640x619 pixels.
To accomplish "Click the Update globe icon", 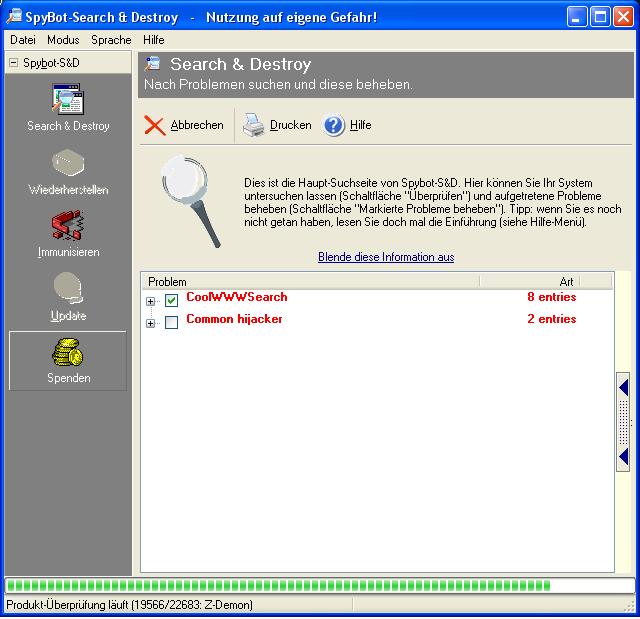I will pos(67,289).
